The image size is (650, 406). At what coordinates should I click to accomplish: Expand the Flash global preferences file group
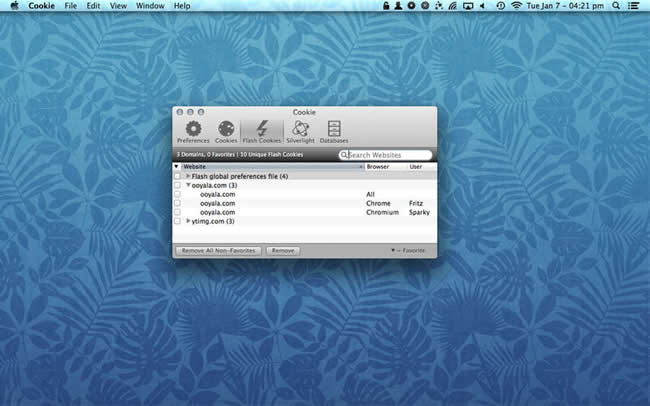pos(188,176)
